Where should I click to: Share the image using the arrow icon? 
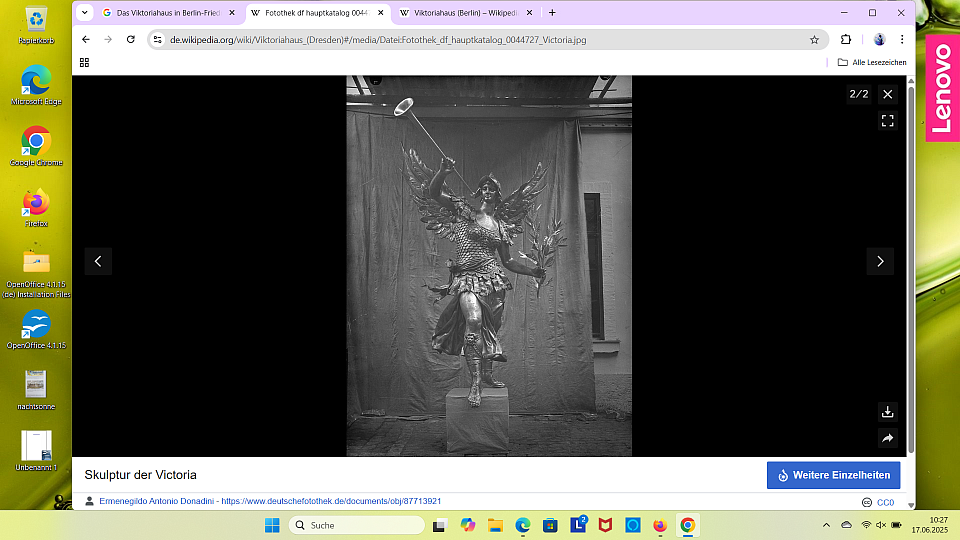(887, 438)
